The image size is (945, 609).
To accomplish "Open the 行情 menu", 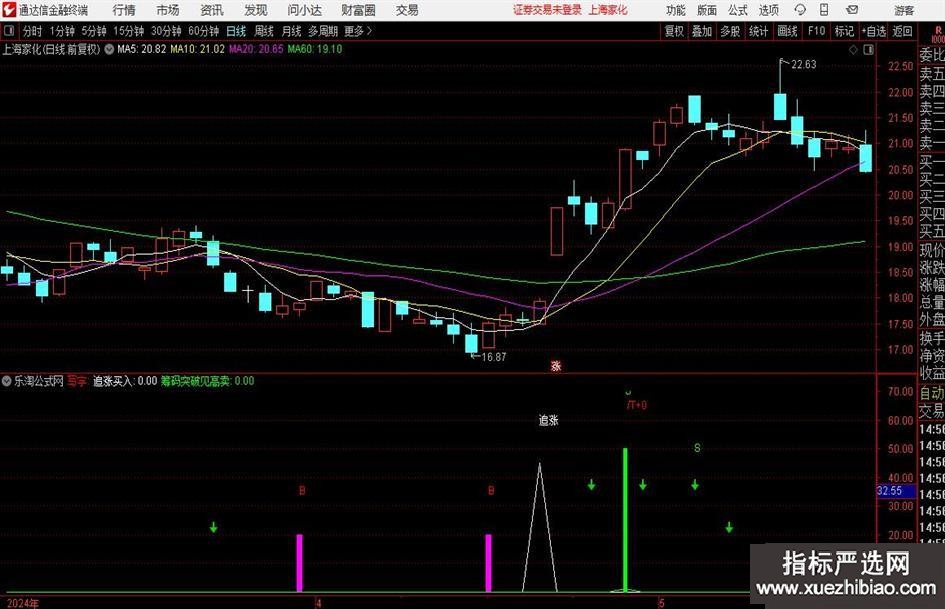I will [x=124, y=10].
